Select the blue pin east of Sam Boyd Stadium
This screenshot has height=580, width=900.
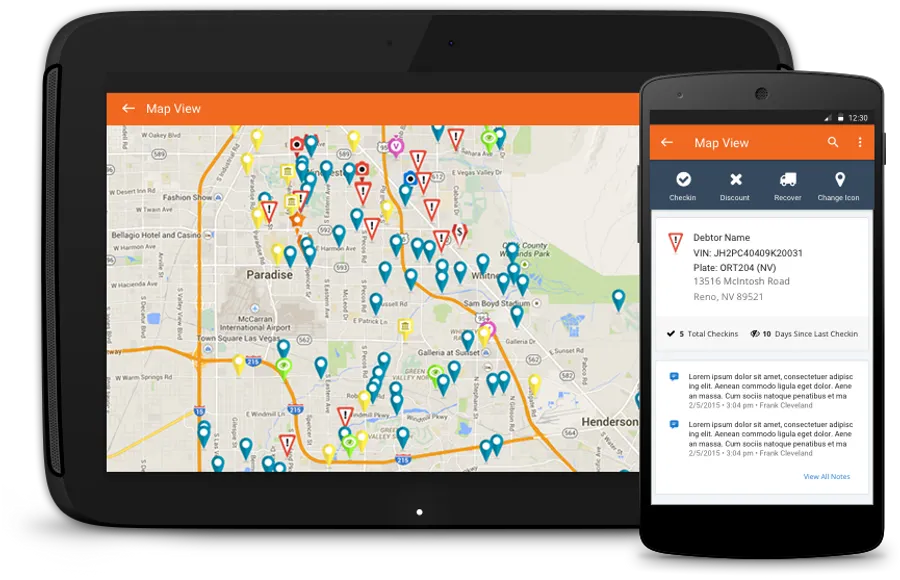tap(618, 300)
